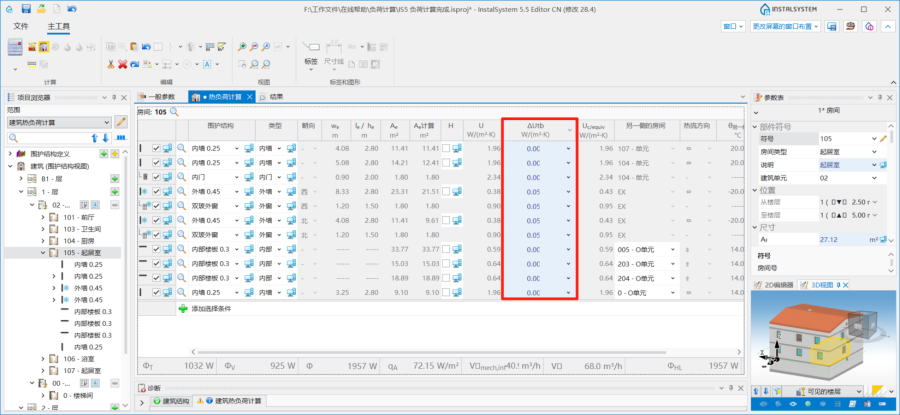This screenshot has width=900, height=415.
Task: Toggle the checkbox for the 内门 row
Action: (156, 177)
